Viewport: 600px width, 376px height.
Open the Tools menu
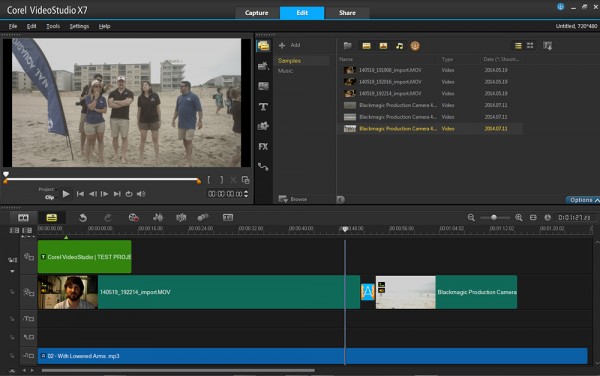53,26
